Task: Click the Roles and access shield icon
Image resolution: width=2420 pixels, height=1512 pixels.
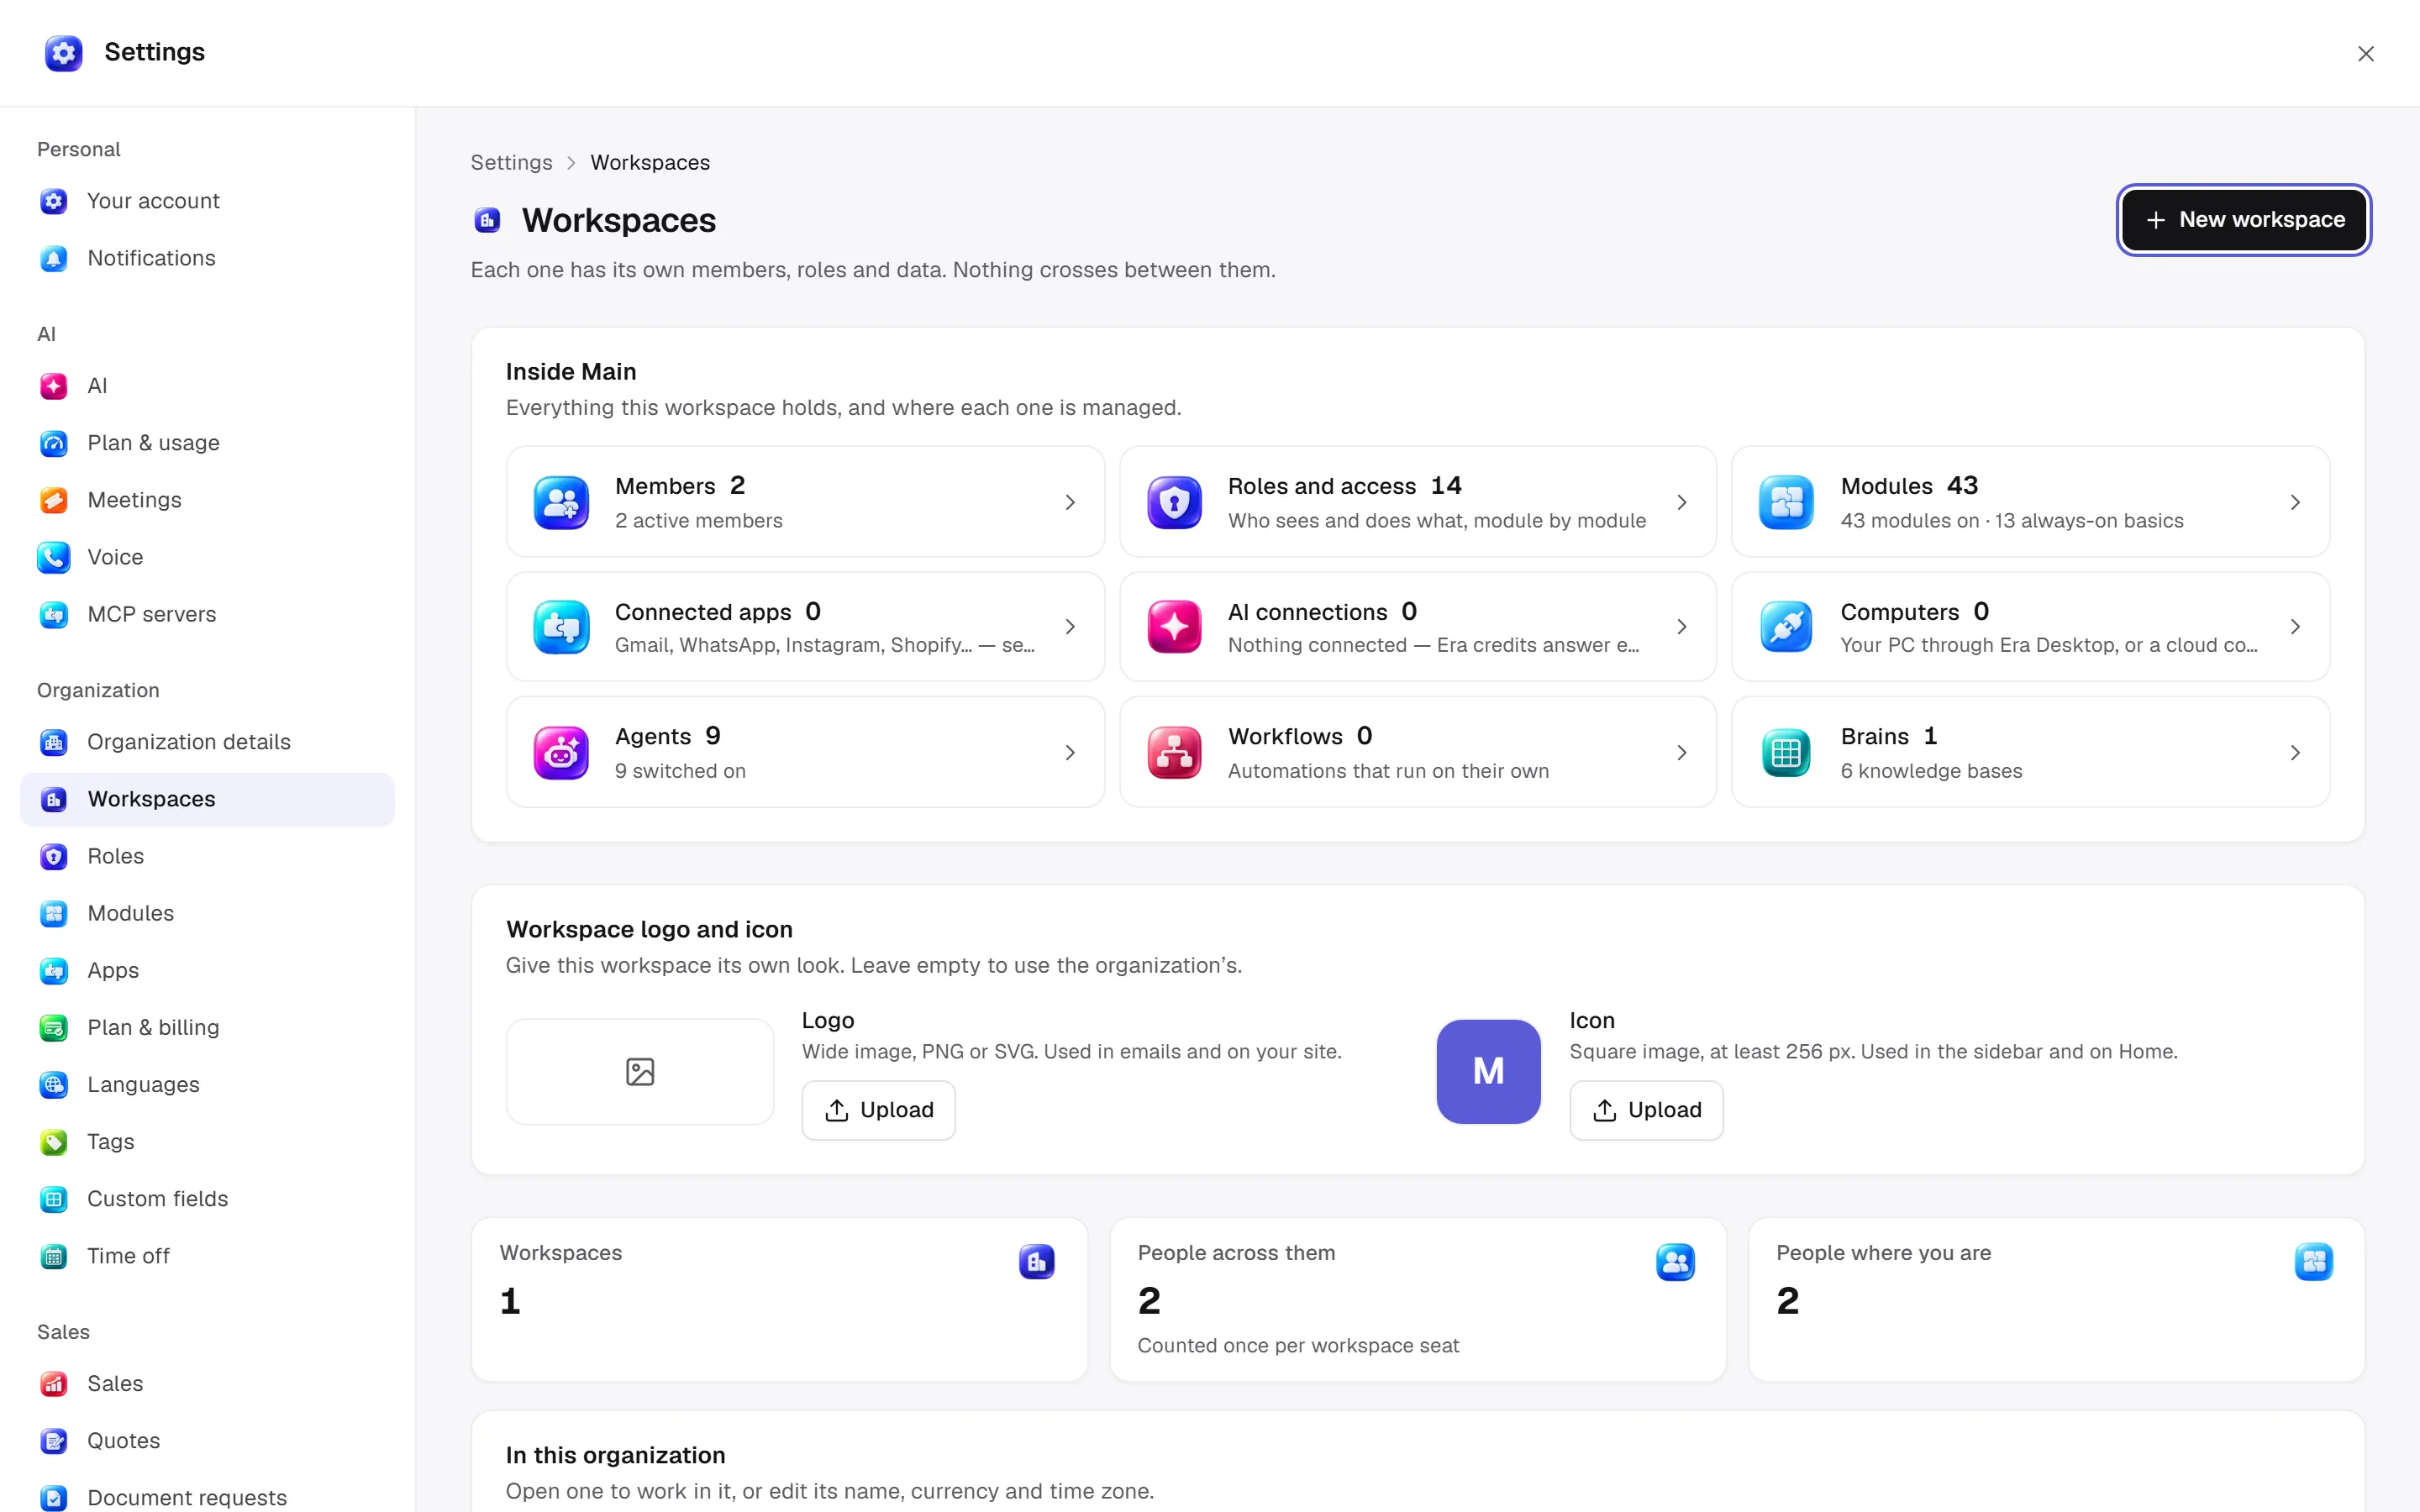Action: [x=1174, y=502]
